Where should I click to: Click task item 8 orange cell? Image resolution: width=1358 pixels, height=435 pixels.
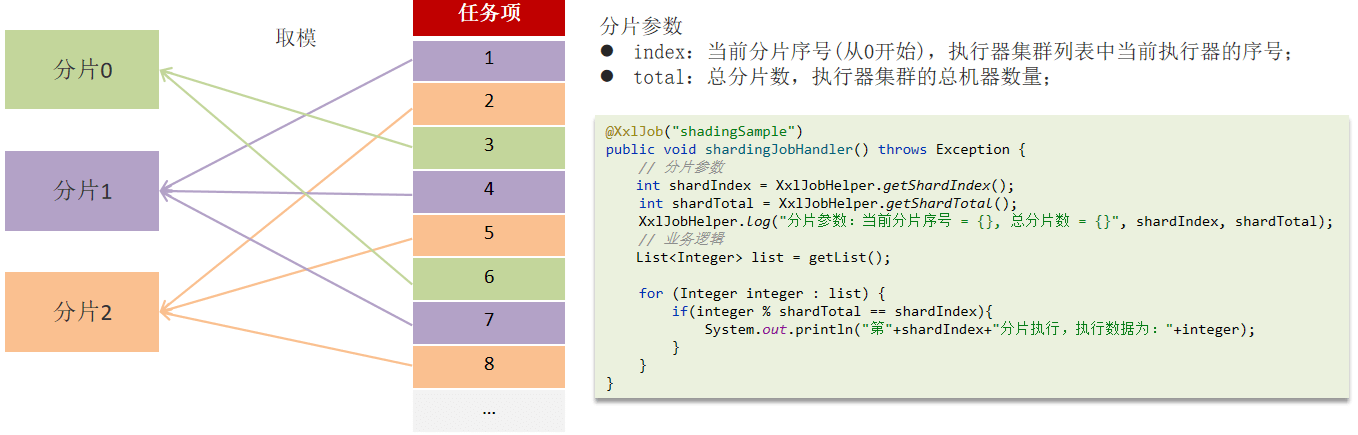[x=488, y=365]
